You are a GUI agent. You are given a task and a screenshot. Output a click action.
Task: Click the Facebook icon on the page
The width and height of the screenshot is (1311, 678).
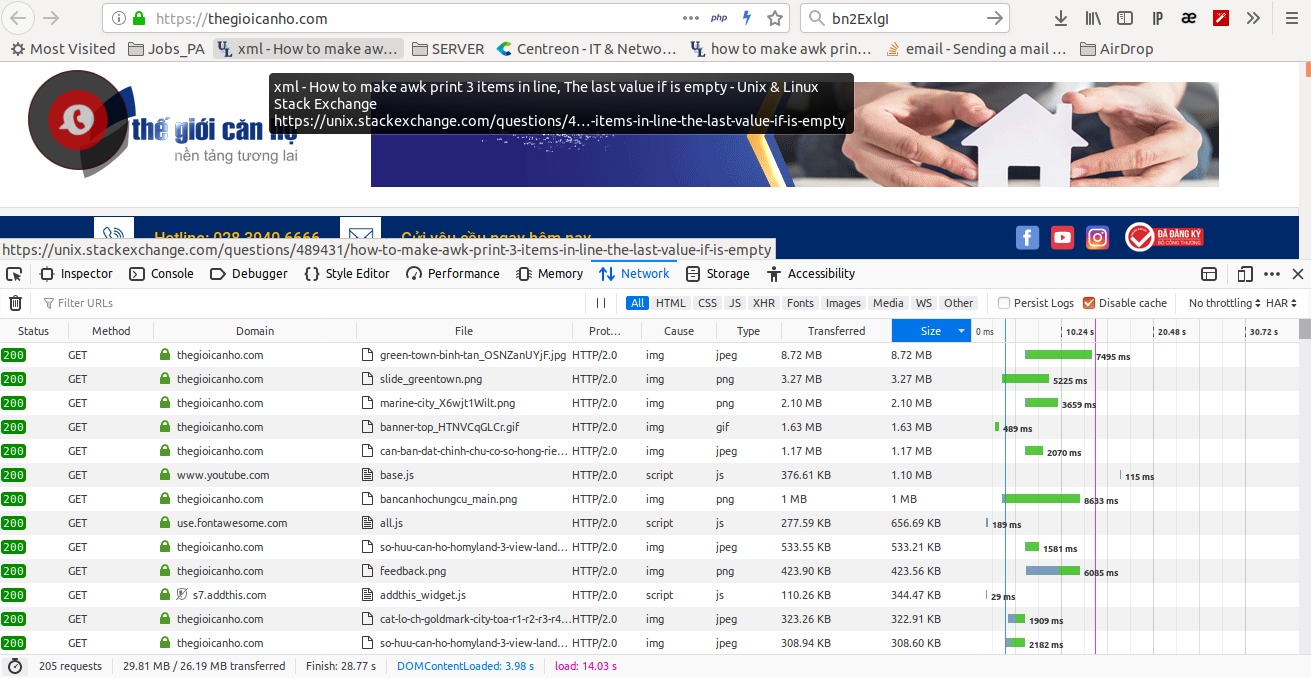pyautogui.click(x=1027, y=237)
